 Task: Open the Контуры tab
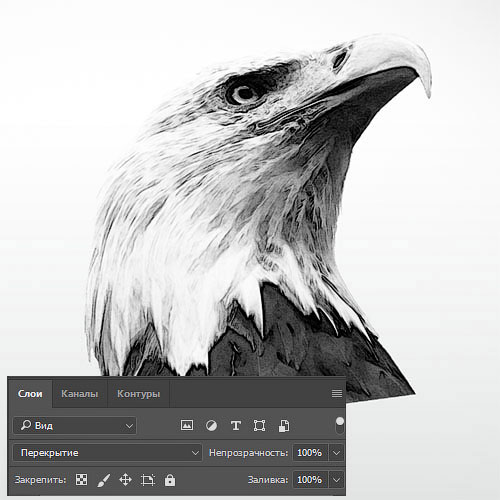click(138, 394)
